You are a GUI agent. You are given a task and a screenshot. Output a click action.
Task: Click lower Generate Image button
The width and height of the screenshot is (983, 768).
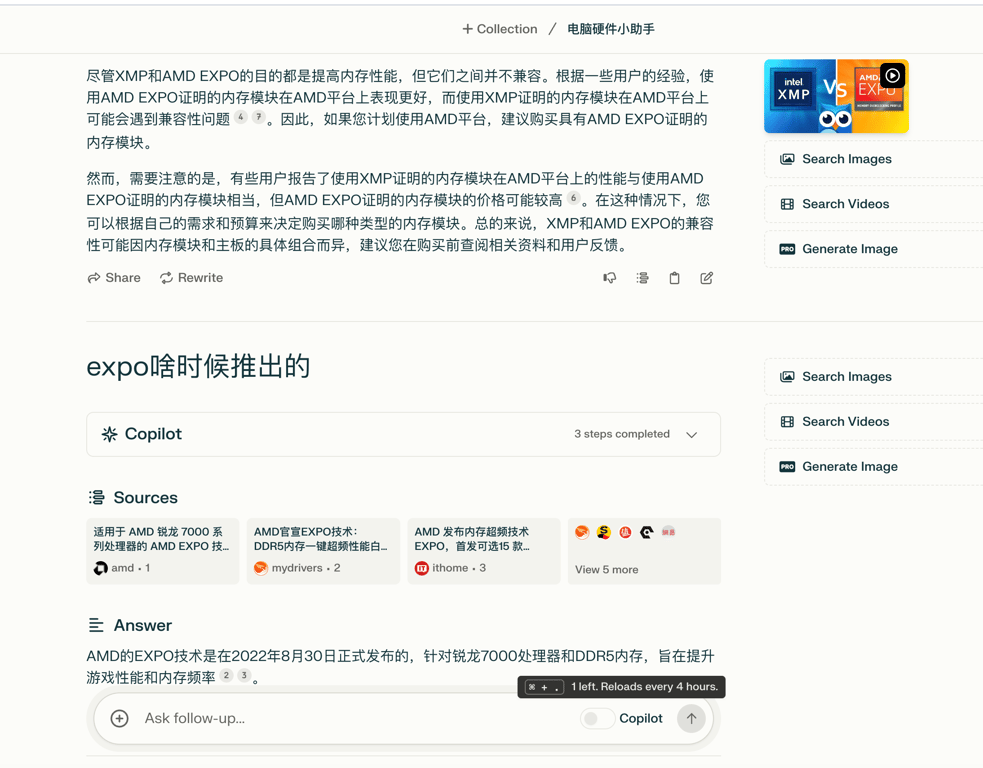(x=873, y=466)
